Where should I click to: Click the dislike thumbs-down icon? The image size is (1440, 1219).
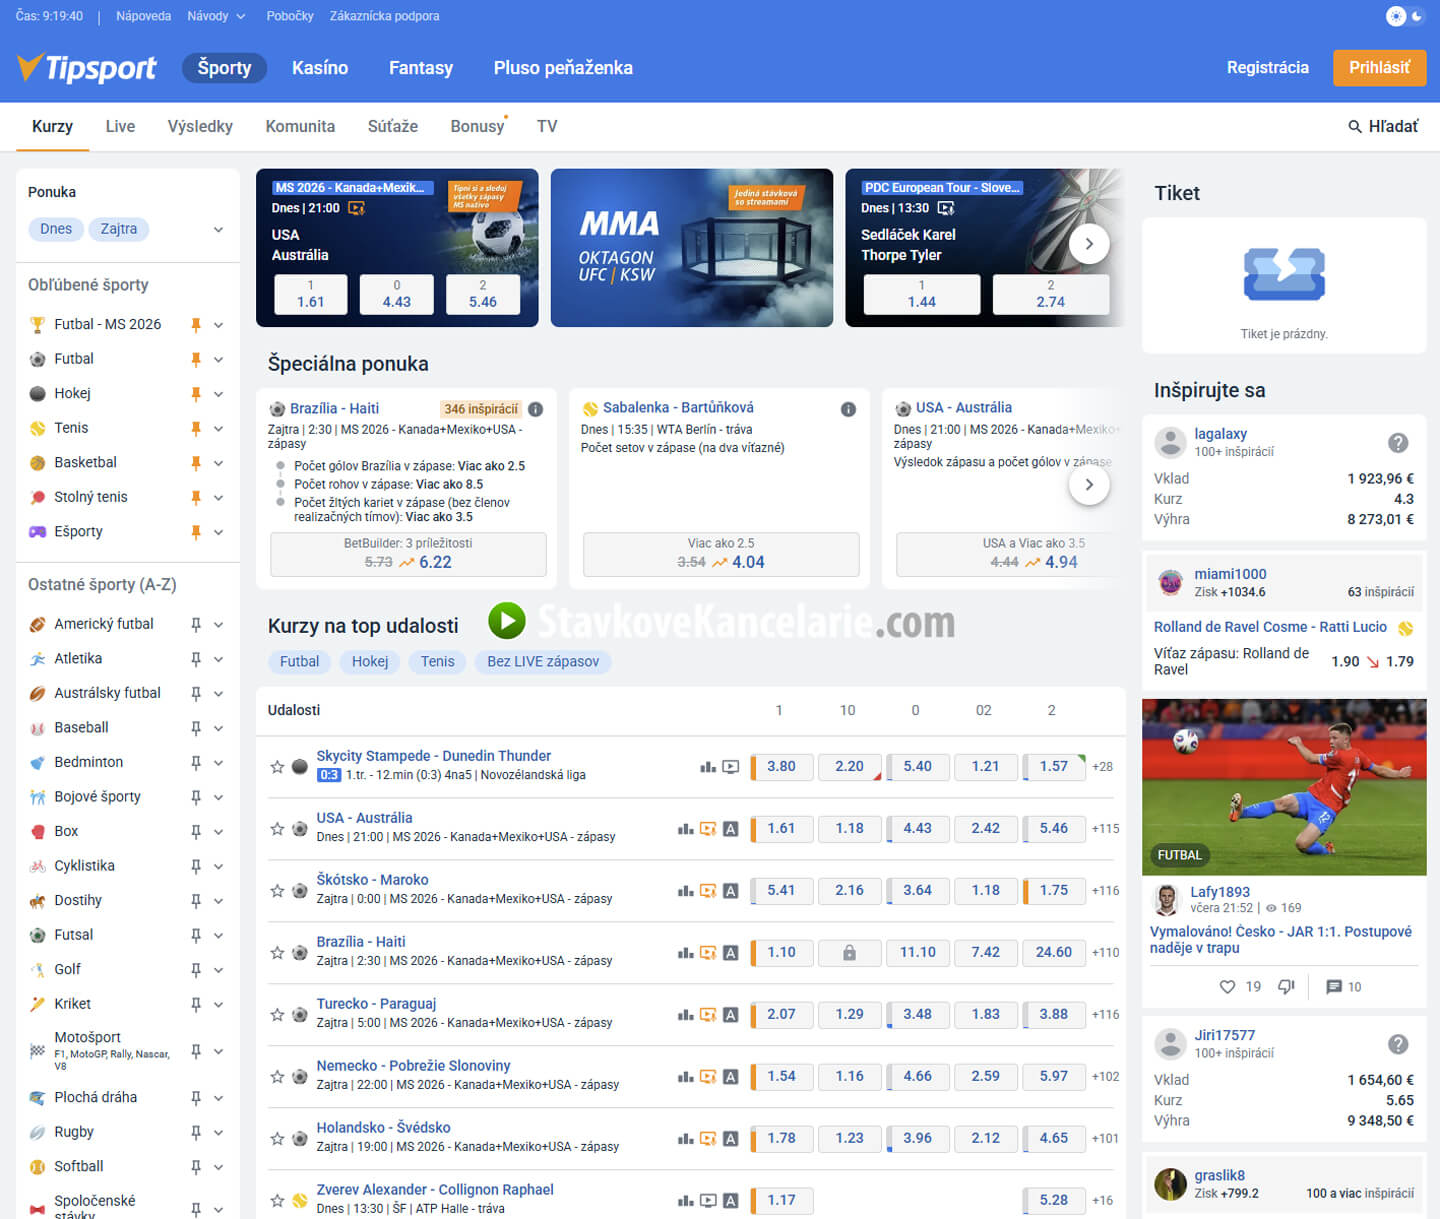[1286, 987]
